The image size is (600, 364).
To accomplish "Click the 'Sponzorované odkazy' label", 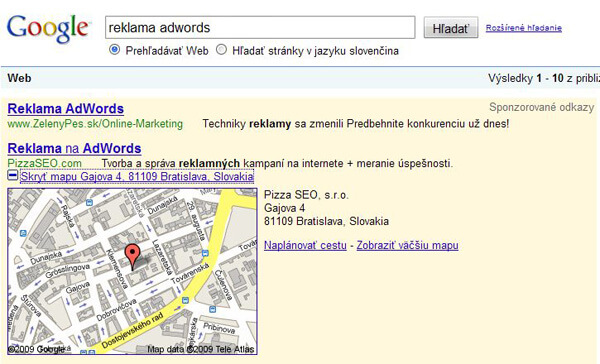I will coord(541,107).
